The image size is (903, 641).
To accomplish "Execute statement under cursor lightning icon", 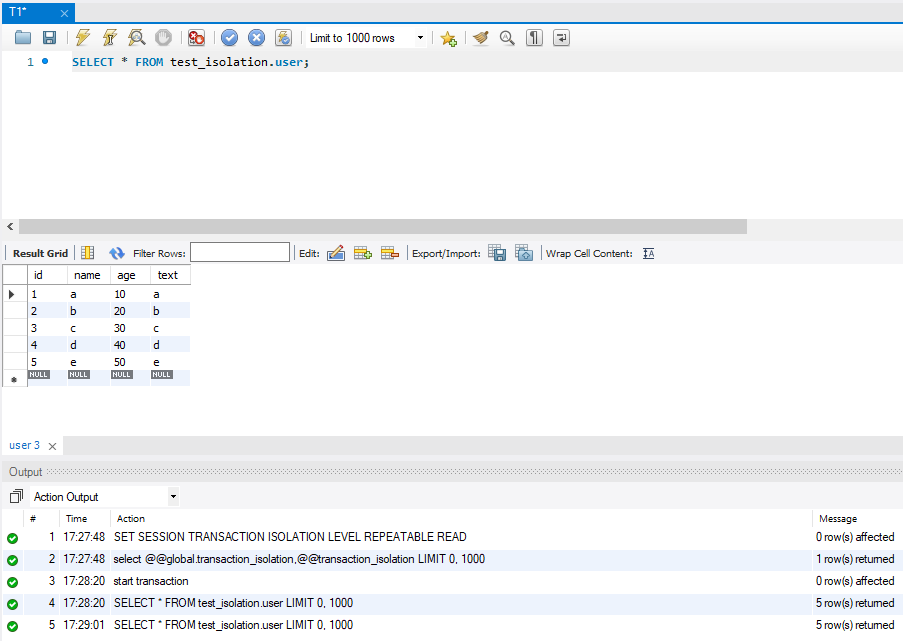I will click(109, 37).
